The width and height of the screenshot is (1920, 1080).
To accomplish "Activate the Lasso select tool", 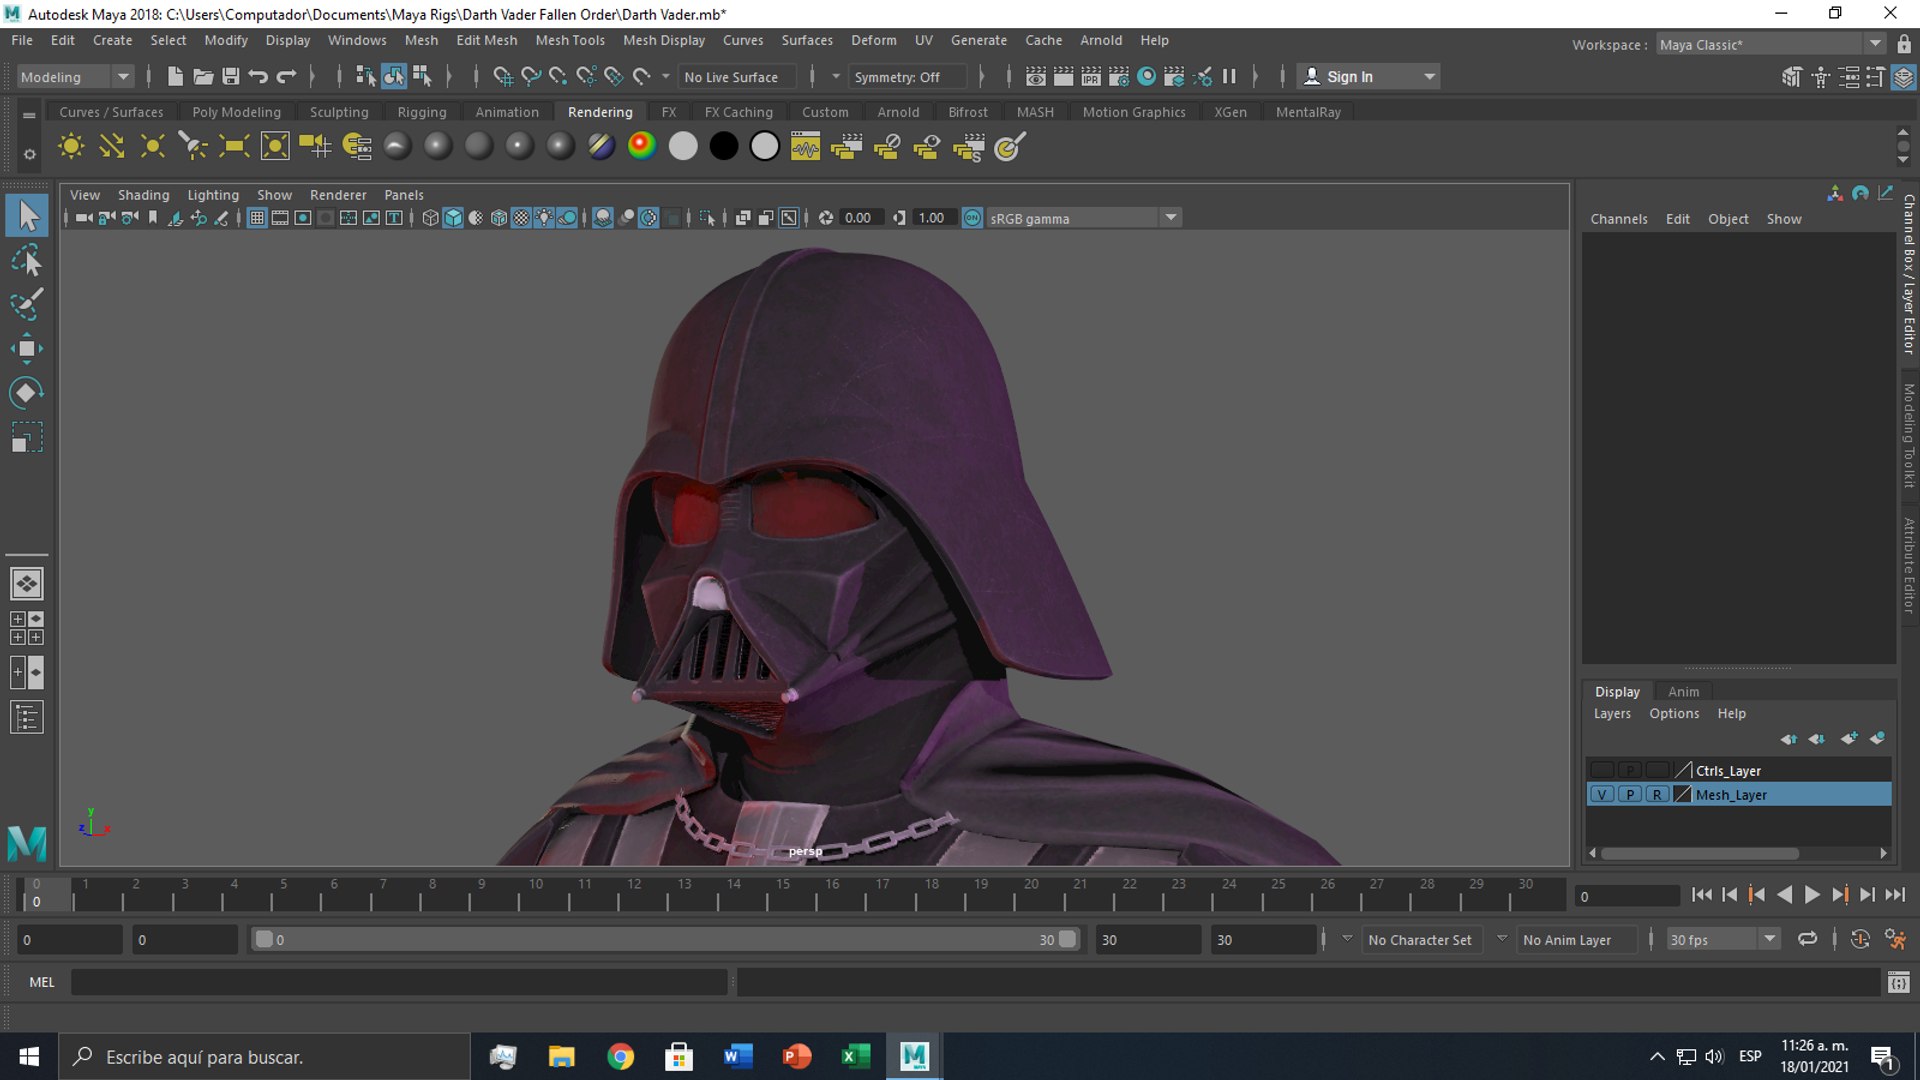I will click(x=27, y=260).
